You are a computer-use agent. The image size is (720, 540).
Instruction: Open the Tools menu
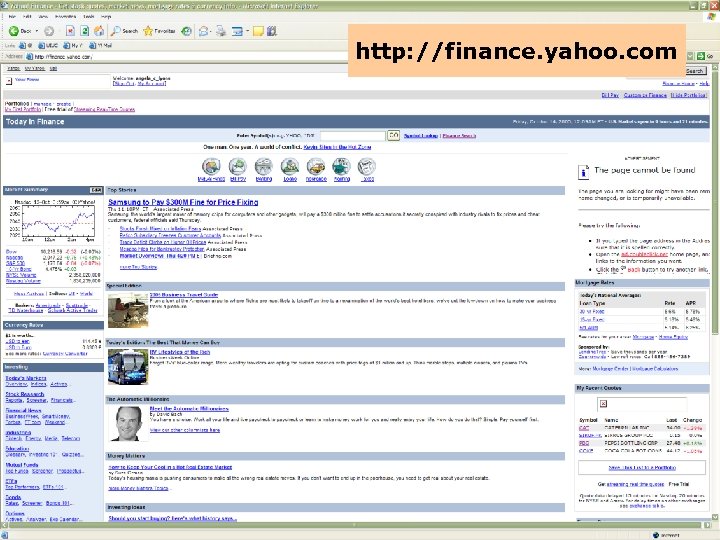point(89,16)
